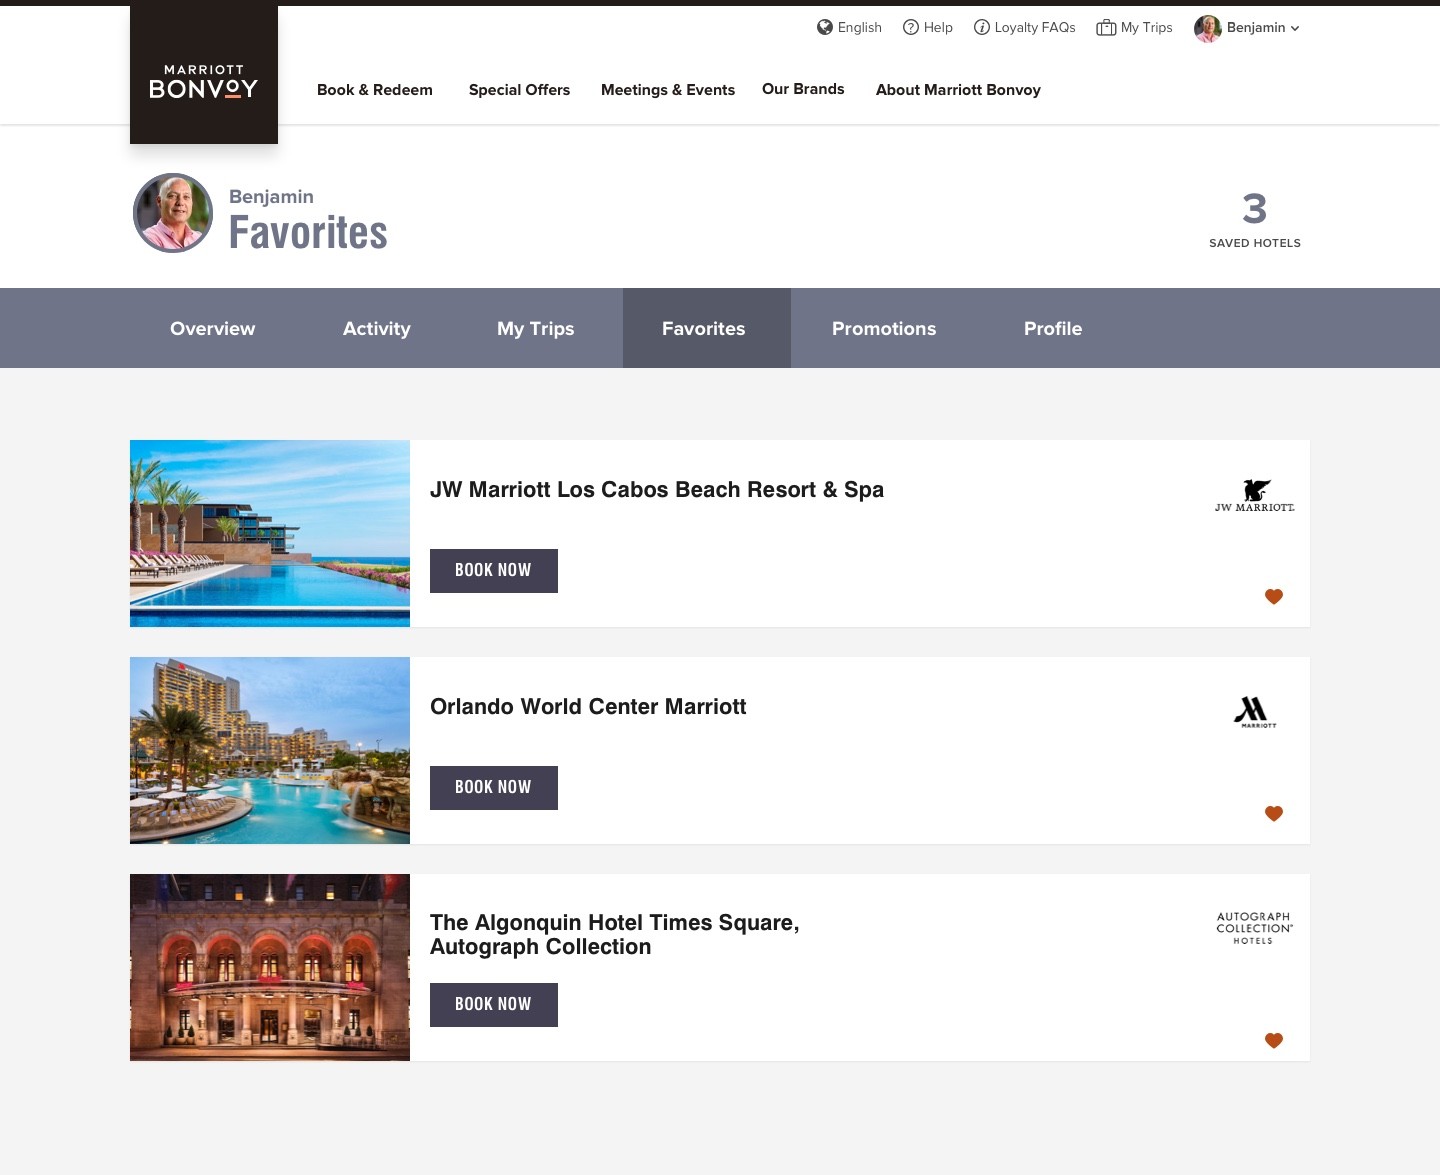Click the globe language icon
The height and width of the screenshot is (1175, 1440).
825,27
